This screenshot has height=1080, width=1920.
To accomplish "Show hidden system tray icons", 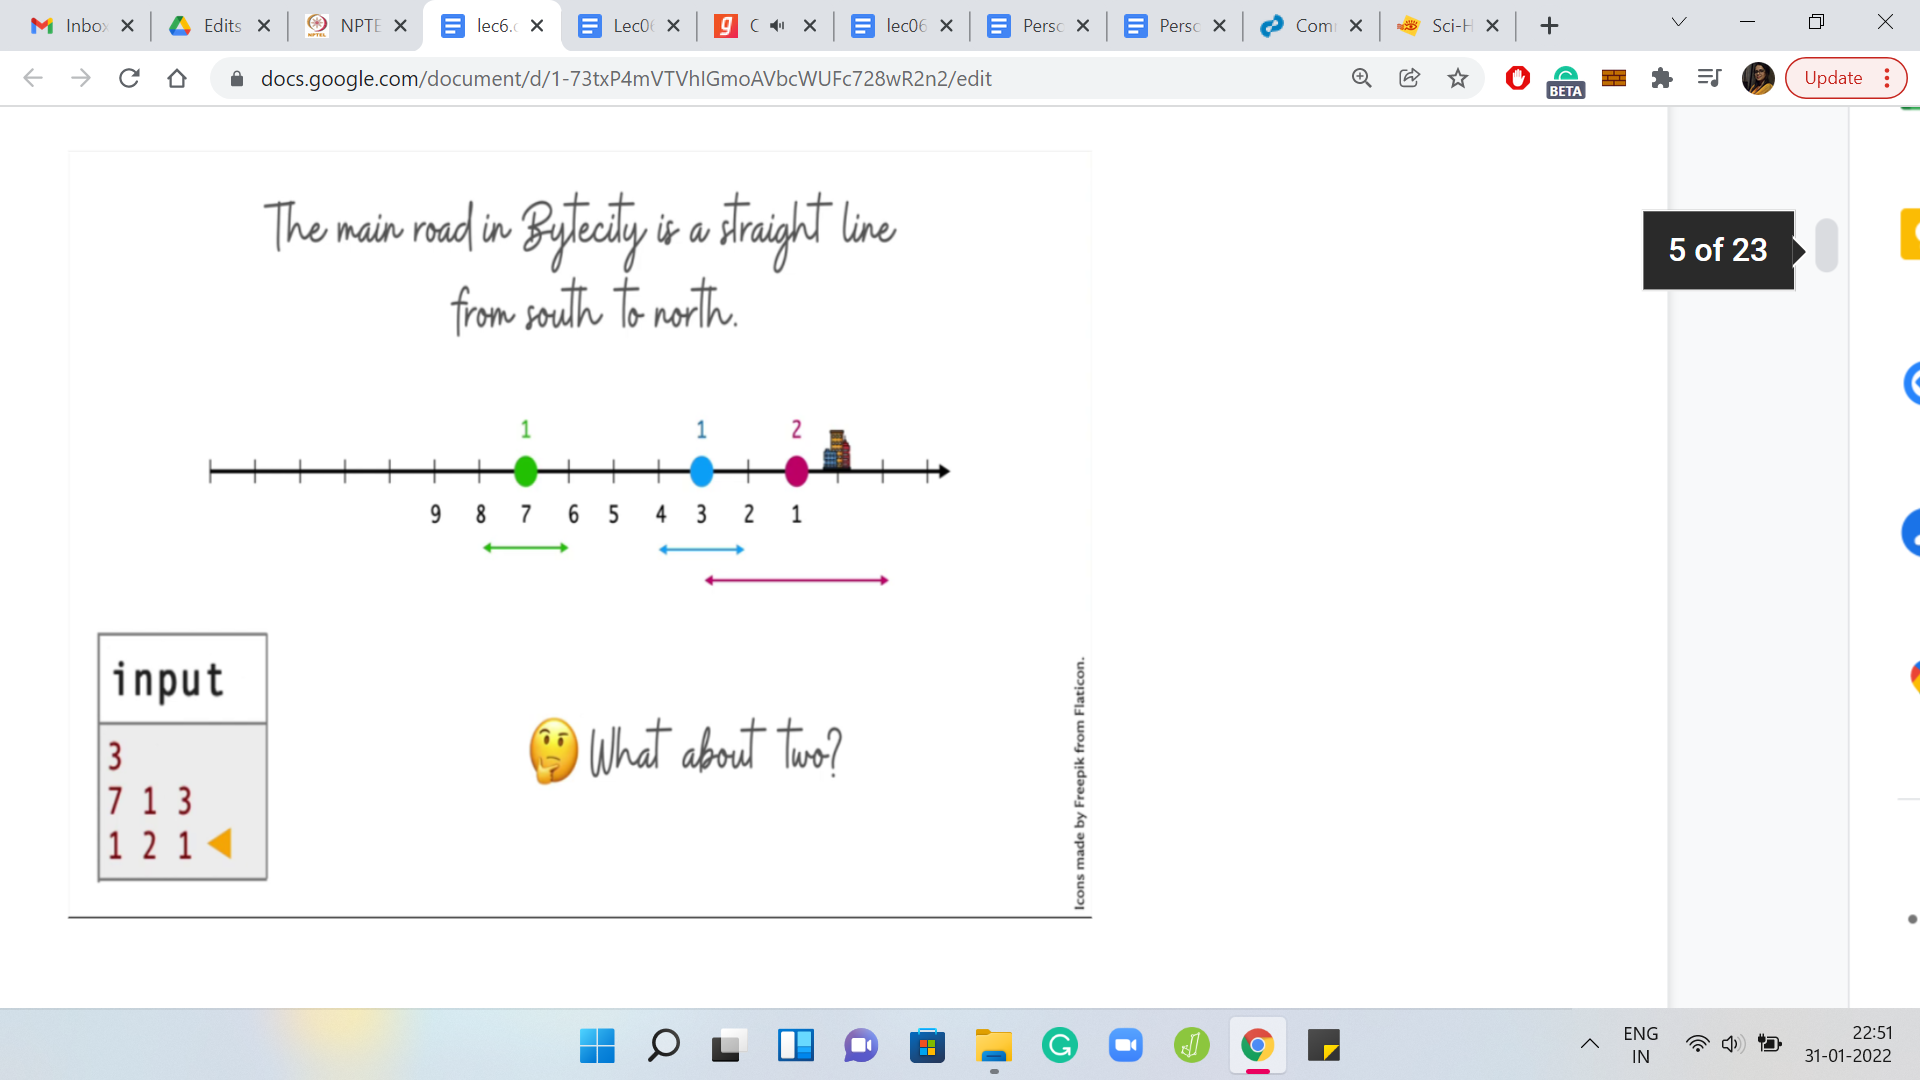I will [x=1589, y=1045].
